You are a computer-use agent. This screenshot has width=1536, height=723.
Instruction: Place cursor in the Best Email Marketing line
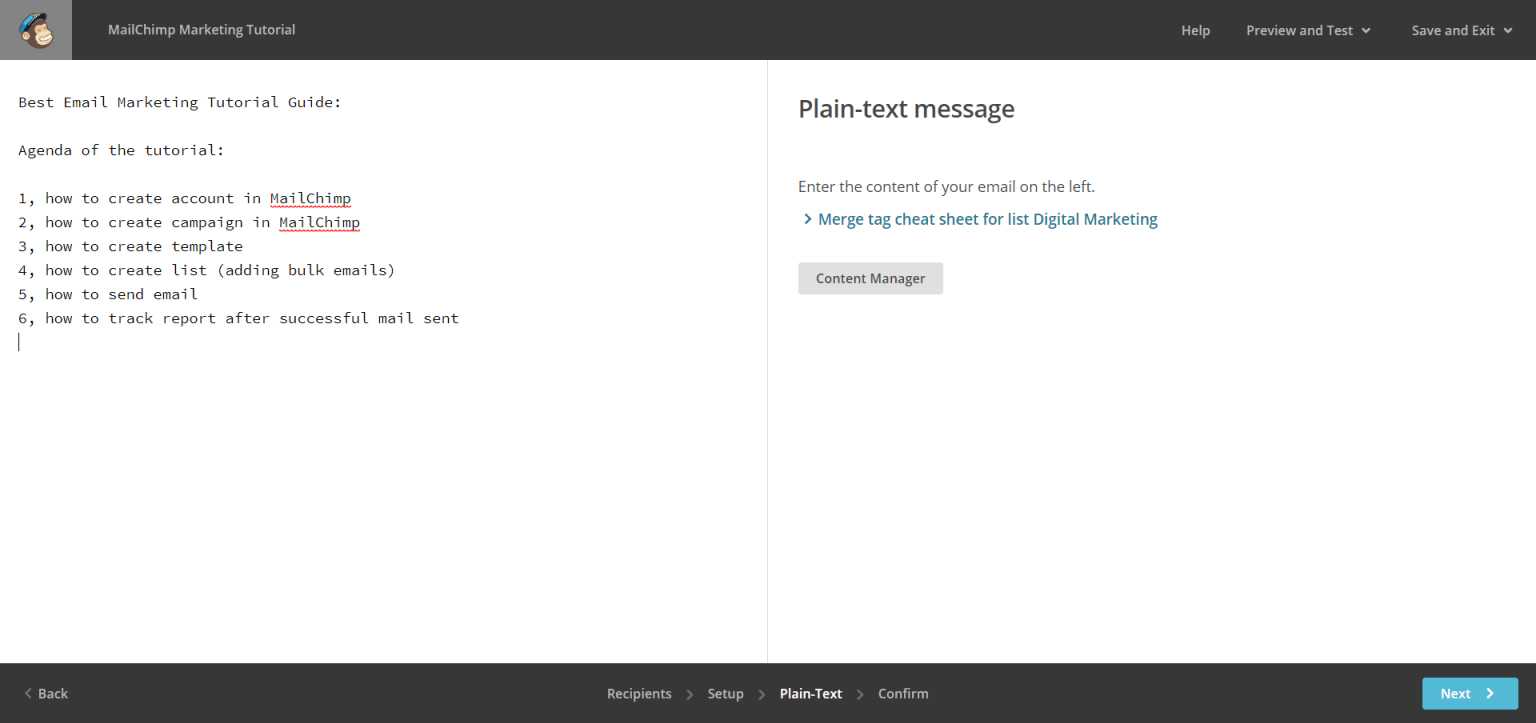tap(180, 102)
